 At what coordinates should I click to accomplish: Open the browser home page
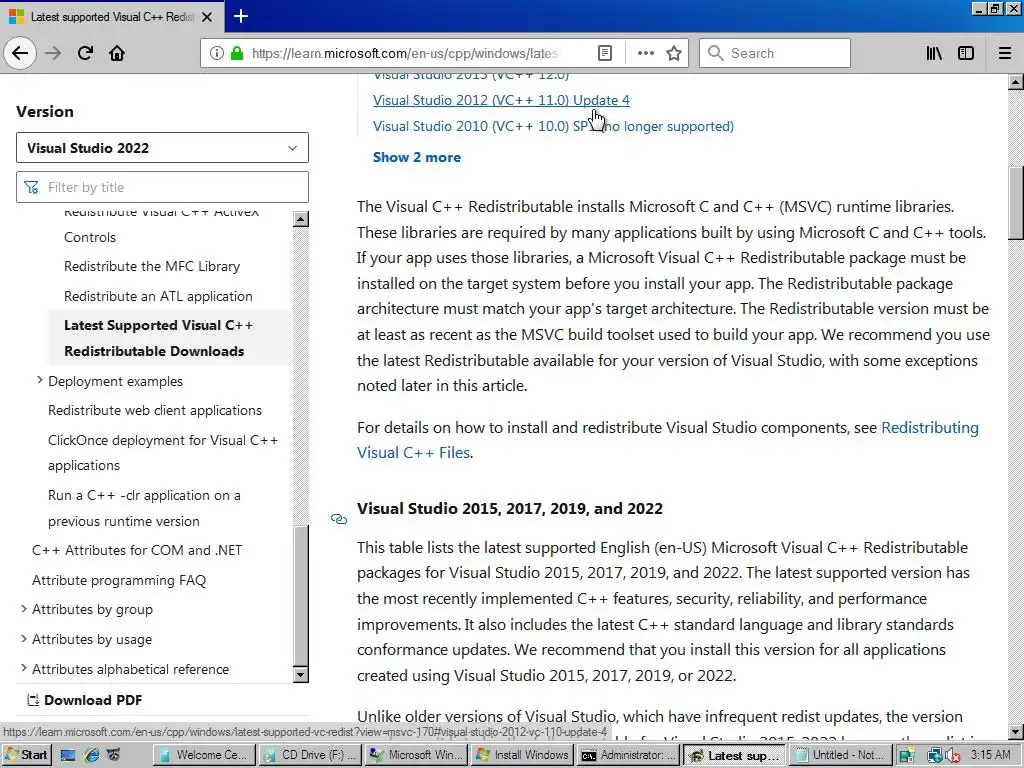point(117,53)
